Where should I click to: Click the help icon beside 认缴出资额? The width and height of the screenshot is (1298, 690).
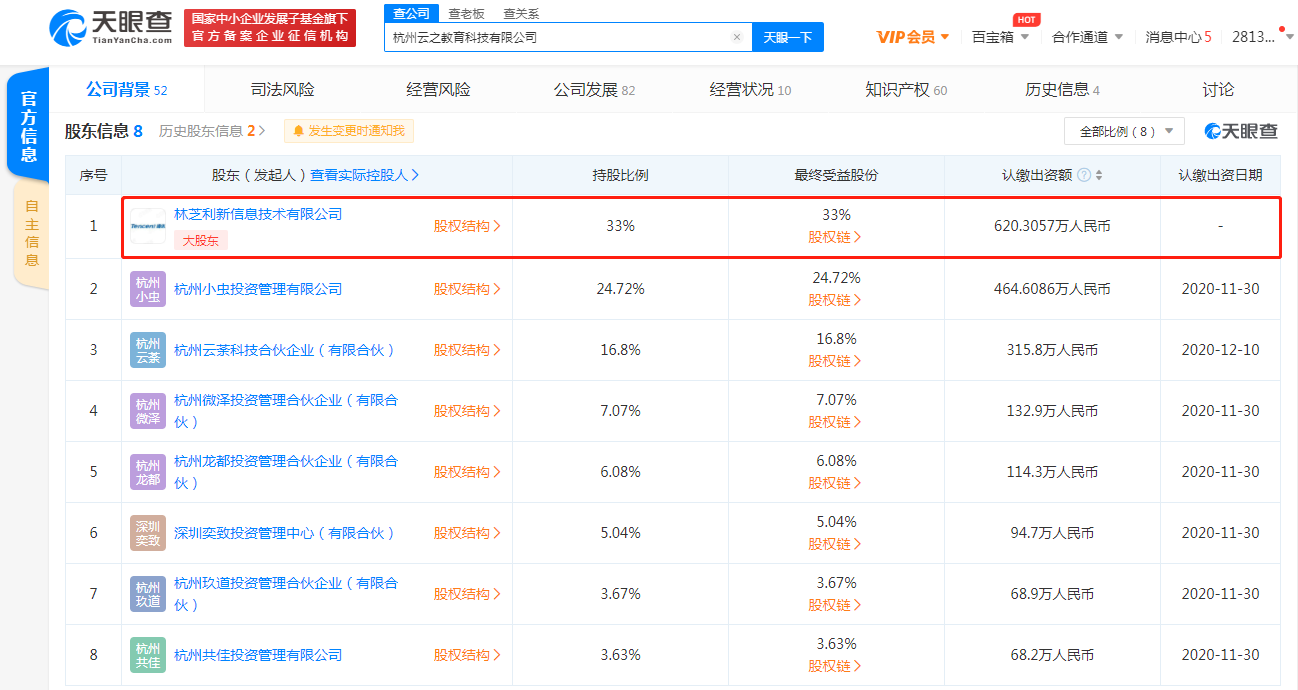pos(1084,175)
